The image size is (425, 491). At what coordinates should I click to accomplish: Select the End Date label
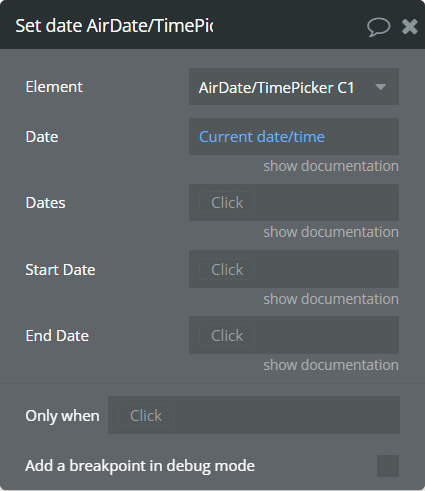point(57,336)
